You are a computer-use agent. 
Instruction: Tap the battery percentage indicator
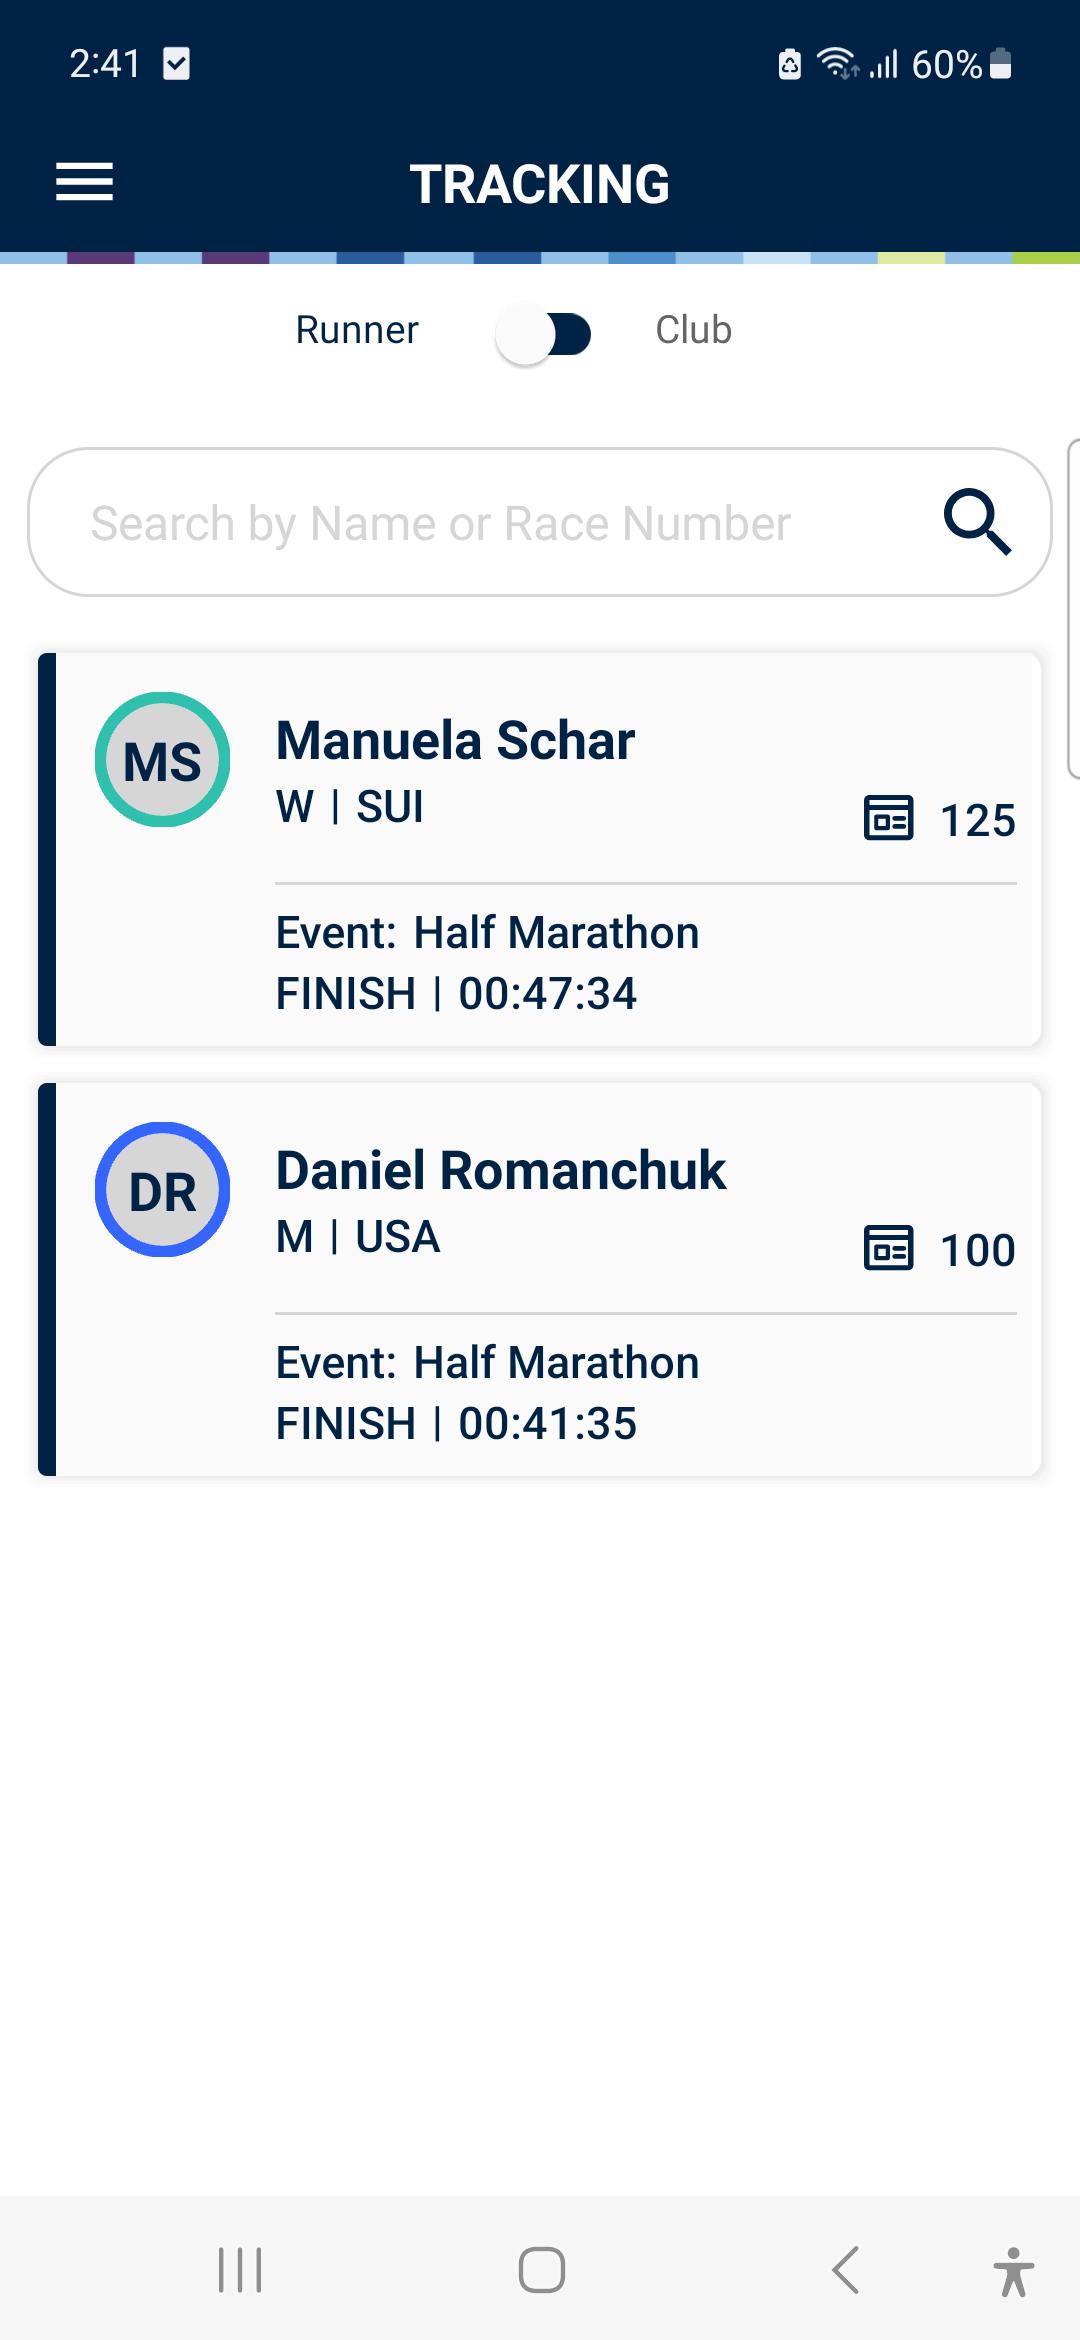pos(946,65)
